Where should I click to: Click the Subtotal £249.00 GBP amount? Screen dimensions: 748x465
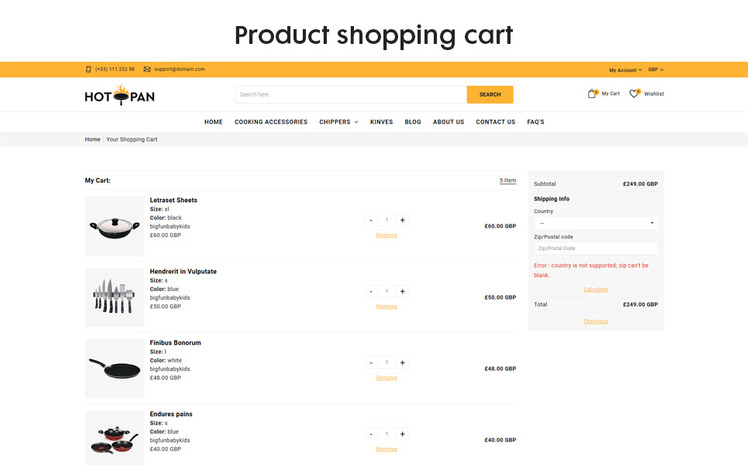[640, 184]
